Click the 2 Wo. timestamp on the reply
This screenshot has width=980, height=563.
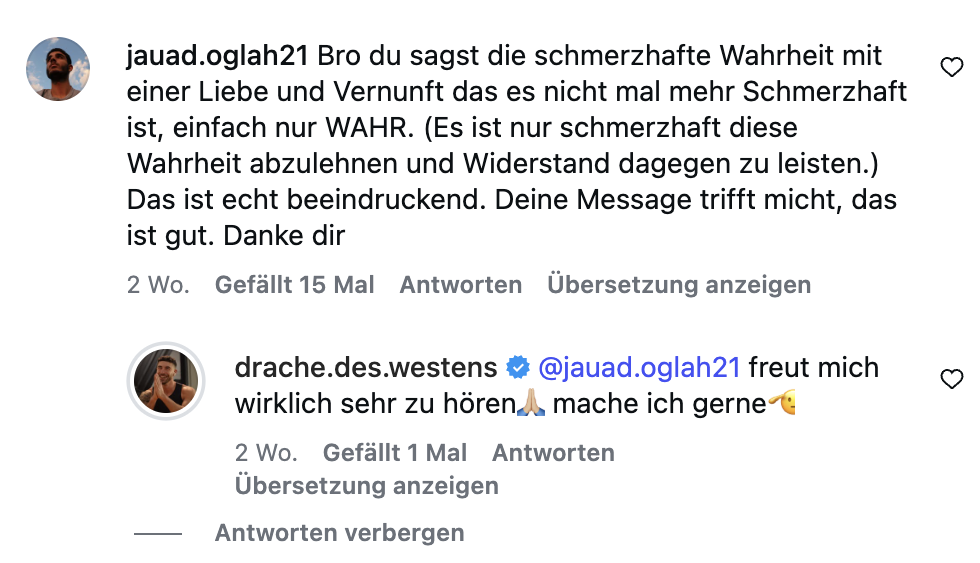click(266, 453)
